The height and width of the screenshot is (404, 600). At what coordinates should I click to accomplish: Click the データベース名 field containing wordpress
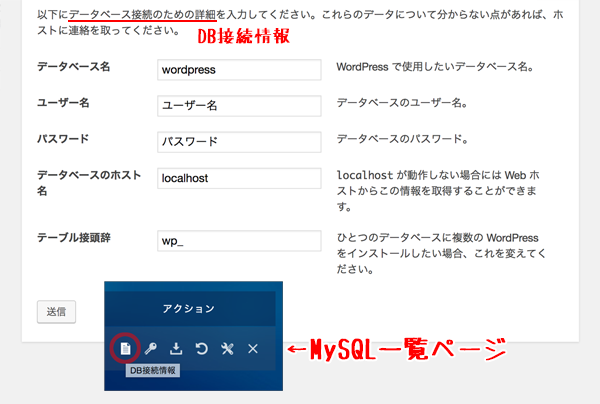pyautogui.click(x=239, y=70)
